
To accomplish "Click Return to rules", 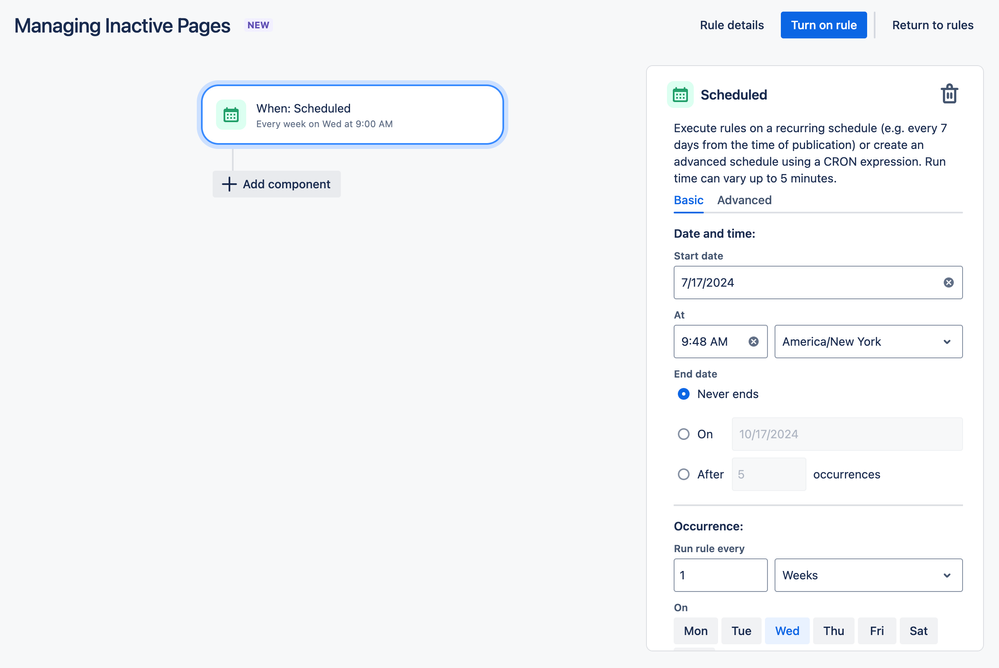I will [933, 25].
